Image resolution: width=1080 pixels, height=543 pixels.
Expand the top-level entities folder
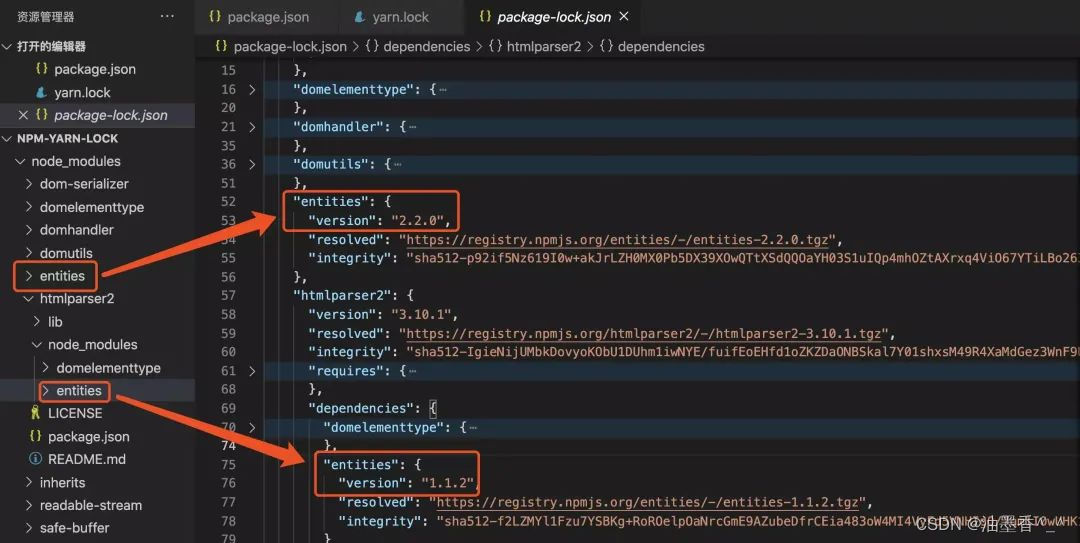tap(29, 276)
